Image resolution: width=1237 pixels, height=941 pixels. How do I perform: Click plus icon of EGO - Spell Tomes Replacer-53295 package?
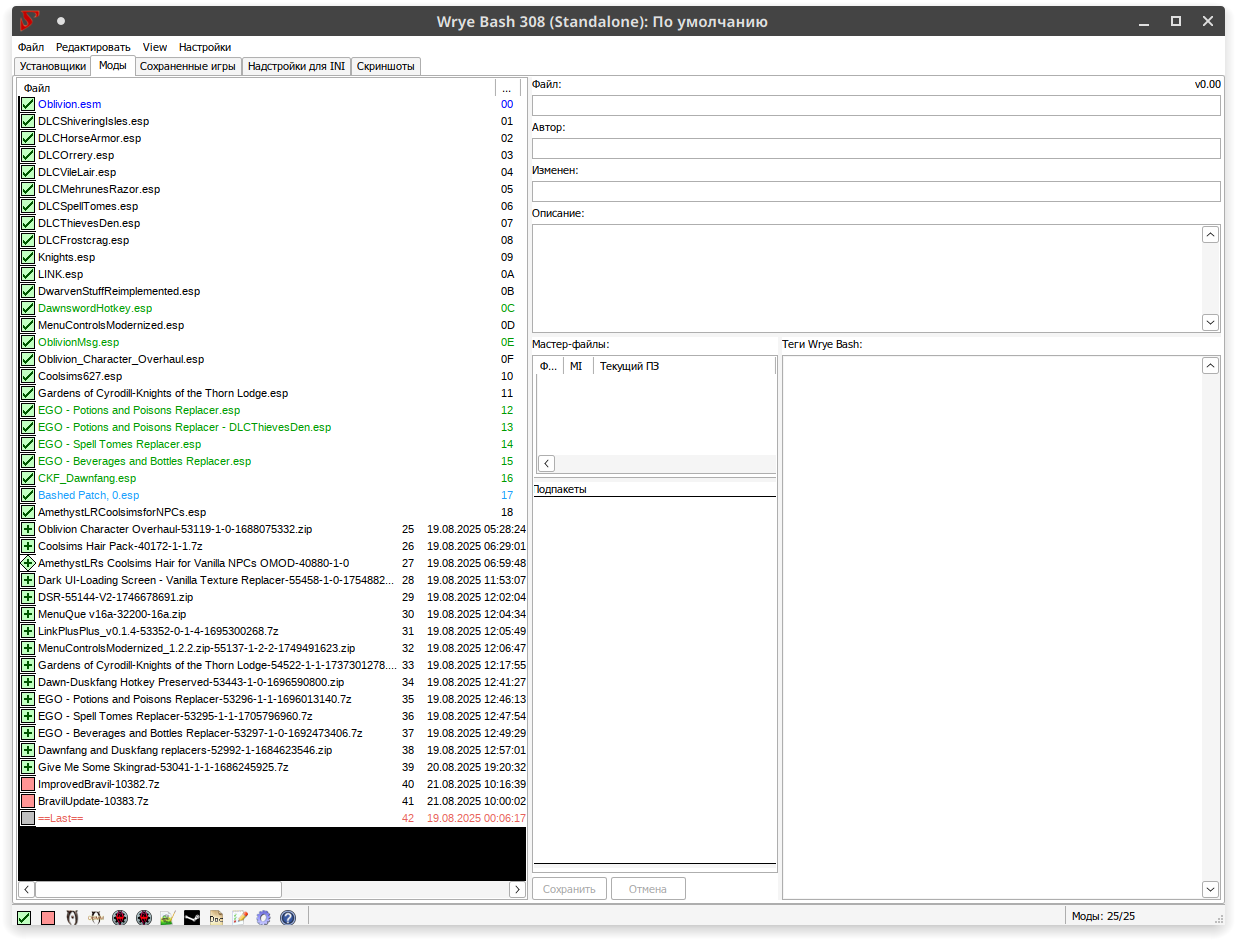(x=28, y=716)
